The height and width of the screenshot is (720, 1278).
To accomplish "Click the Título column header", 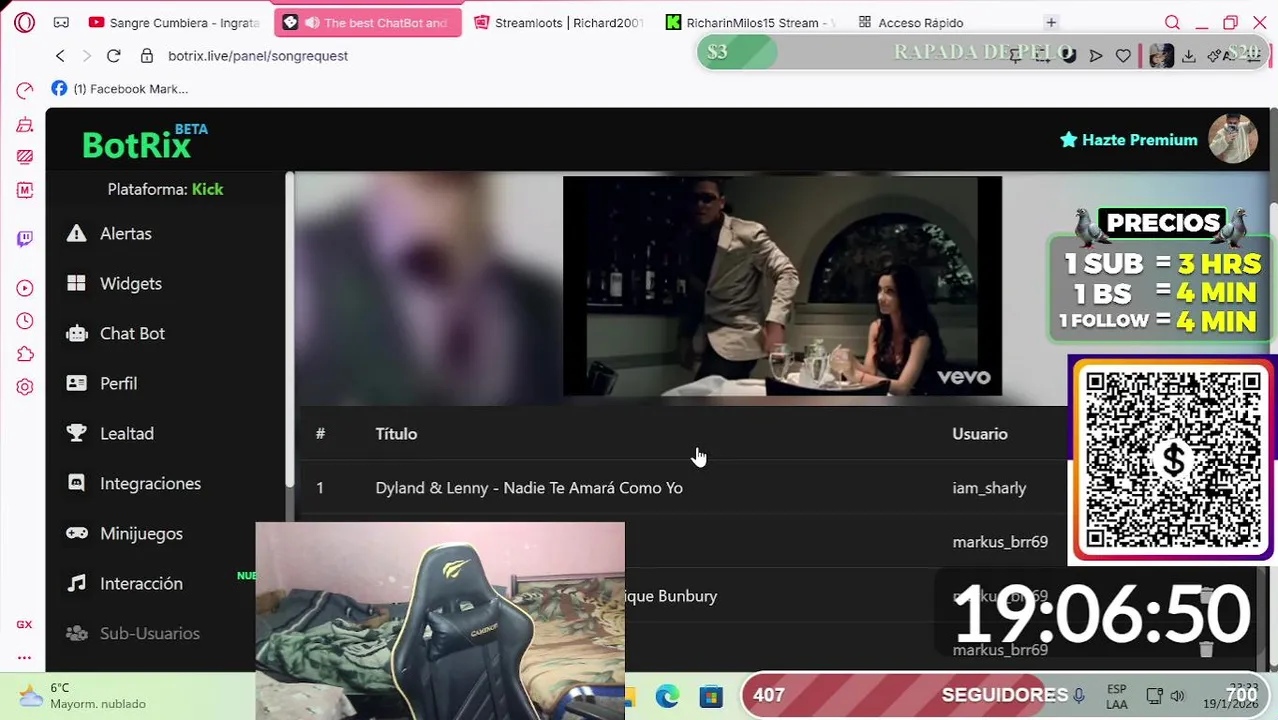I will (396, 434).
